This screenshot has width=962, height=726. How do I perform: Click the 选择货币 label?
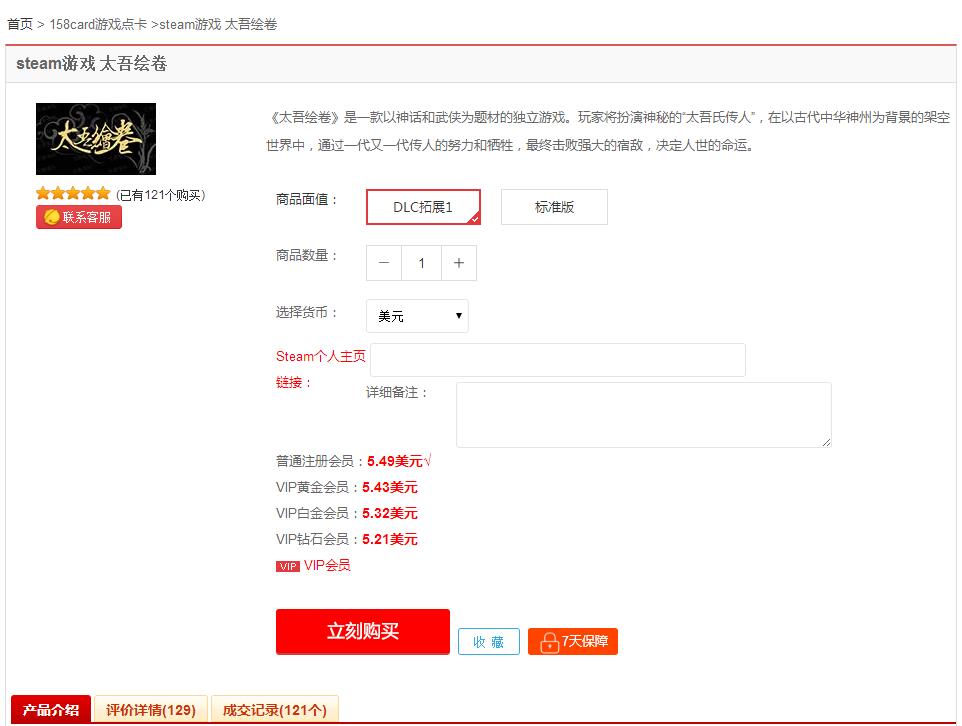coord(306,312)
